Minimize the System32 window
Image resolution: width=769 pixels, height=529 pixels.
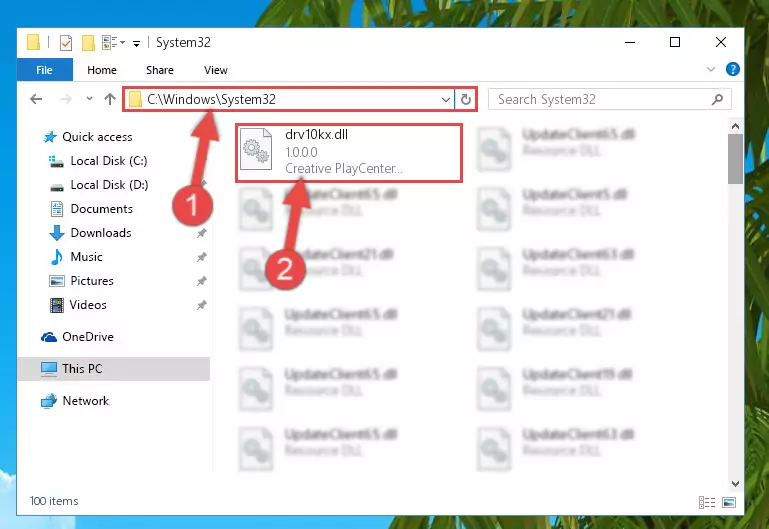pyautogui.click(x=630, y=42)
